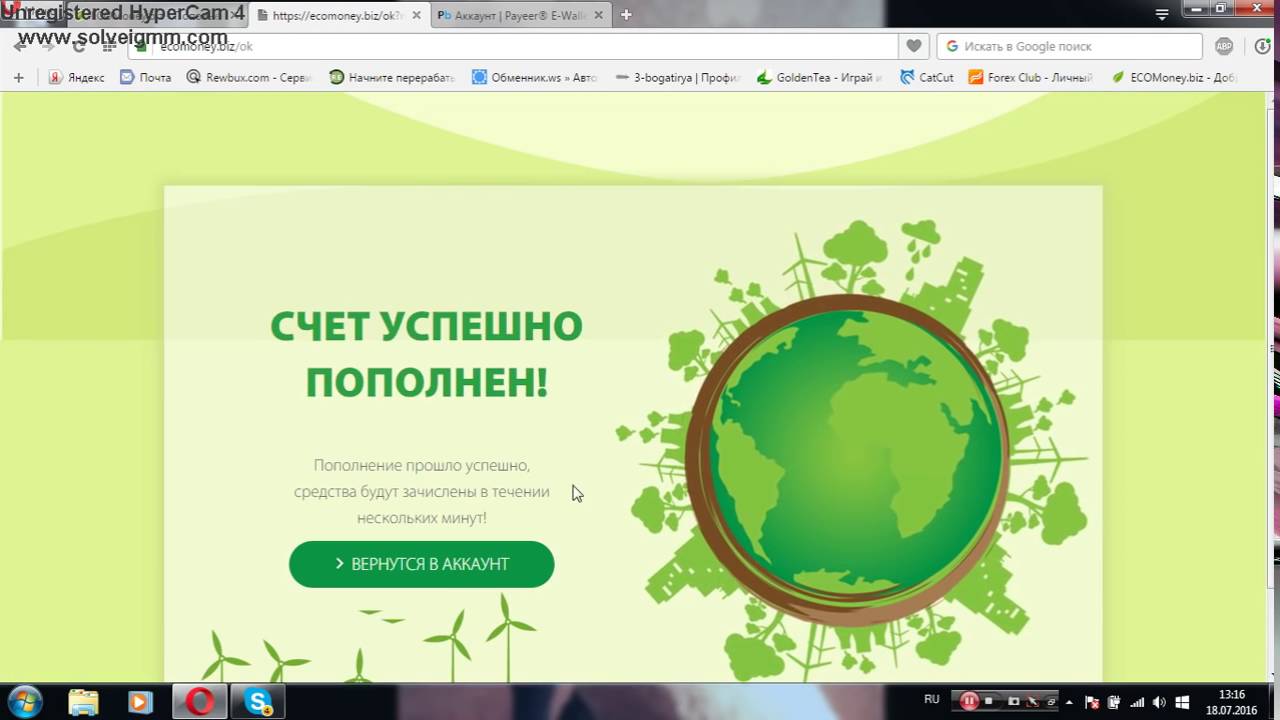Click the add bookmark plus on bookmarks bar

pos(18,77)
